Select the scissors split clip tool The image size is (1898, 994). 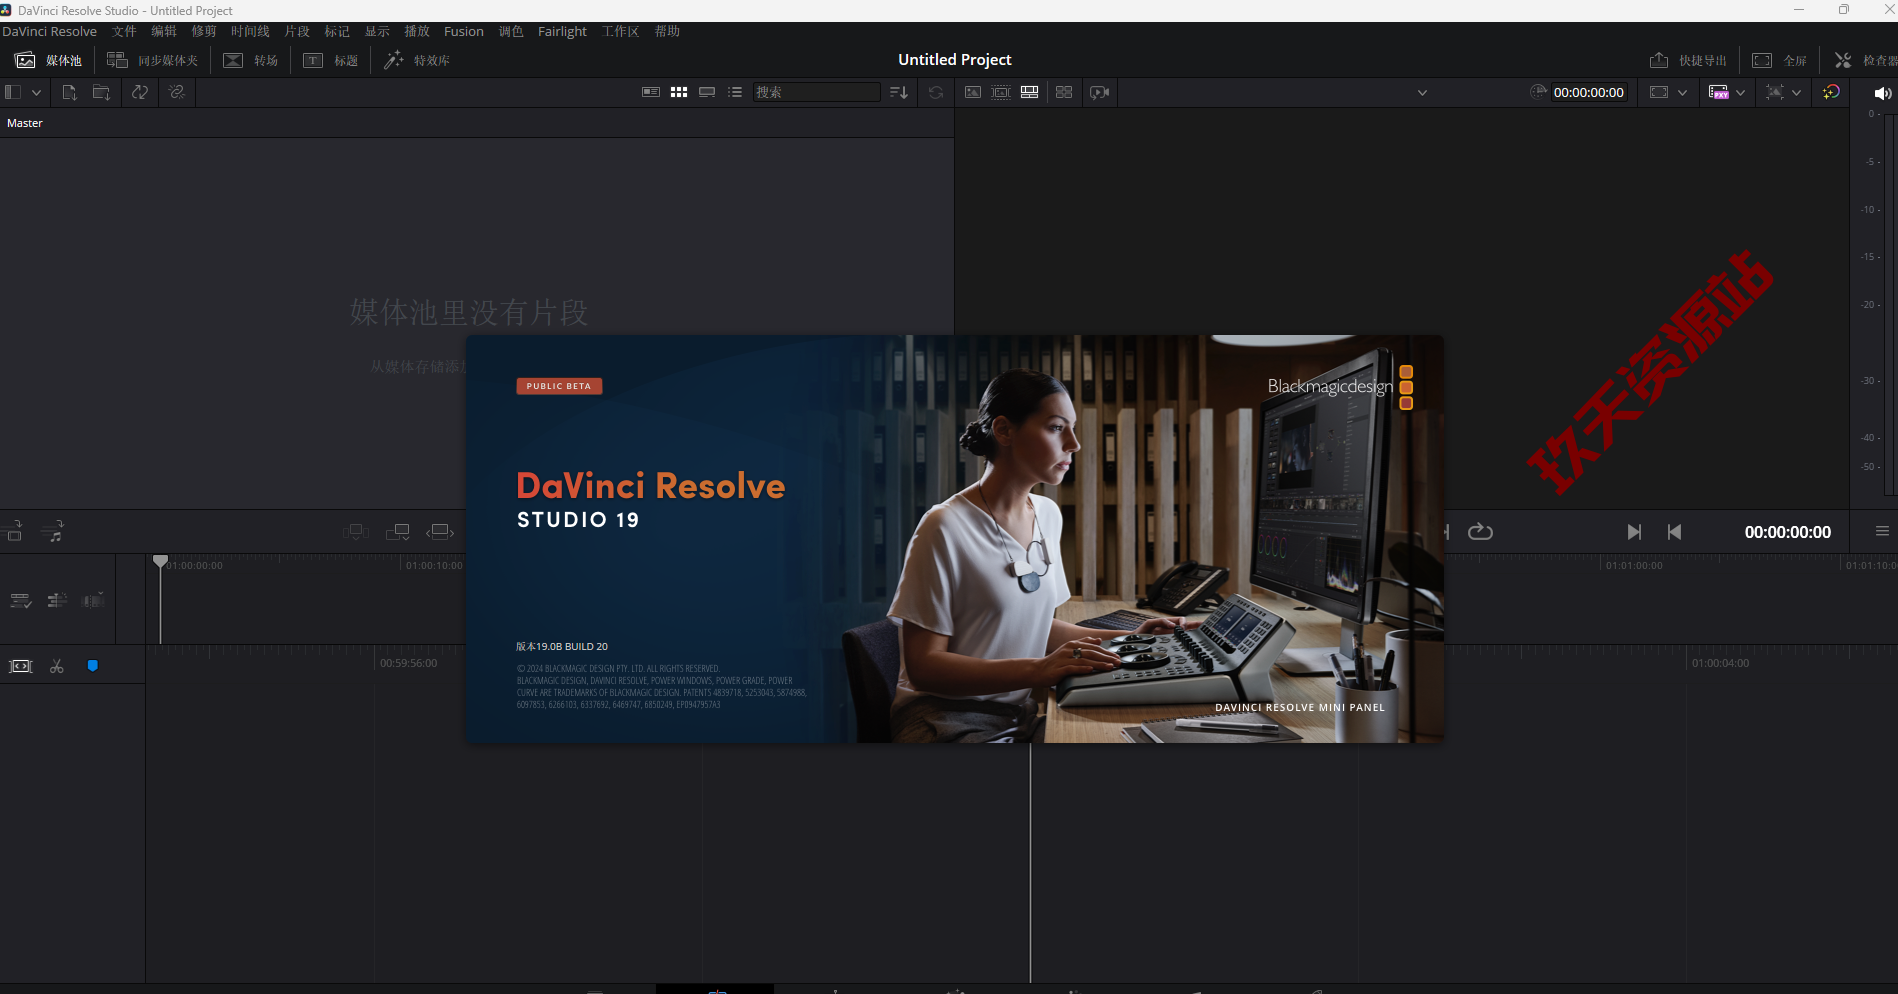pos(57,666)
